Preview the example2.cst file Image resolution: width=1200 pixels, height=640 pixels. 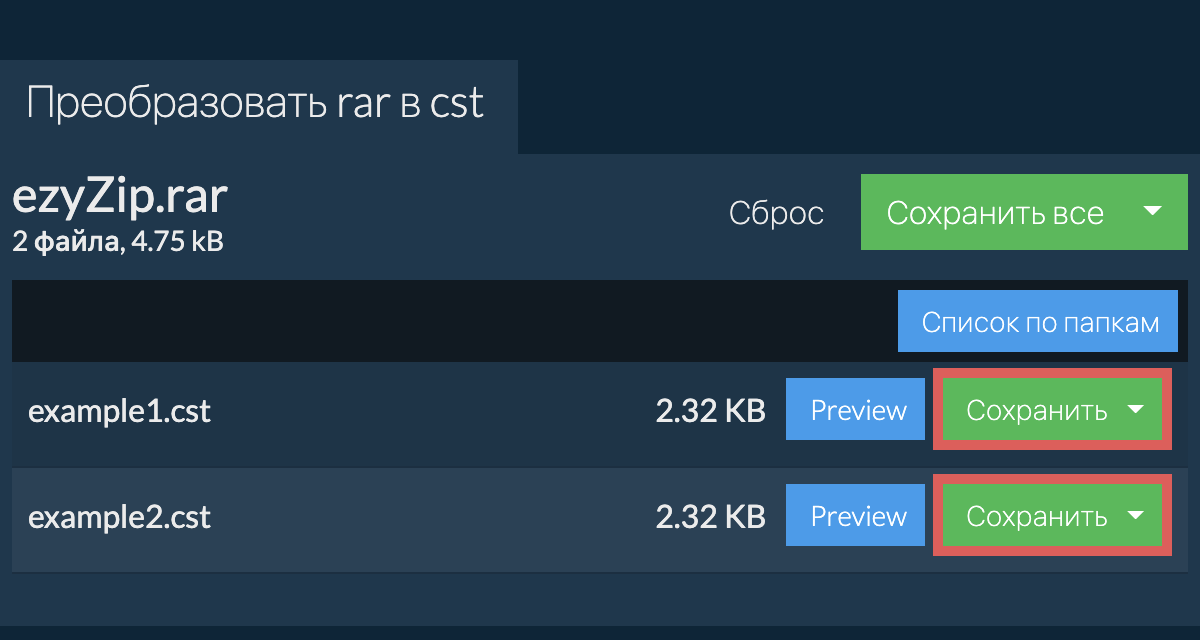click(x=858, y=516)
